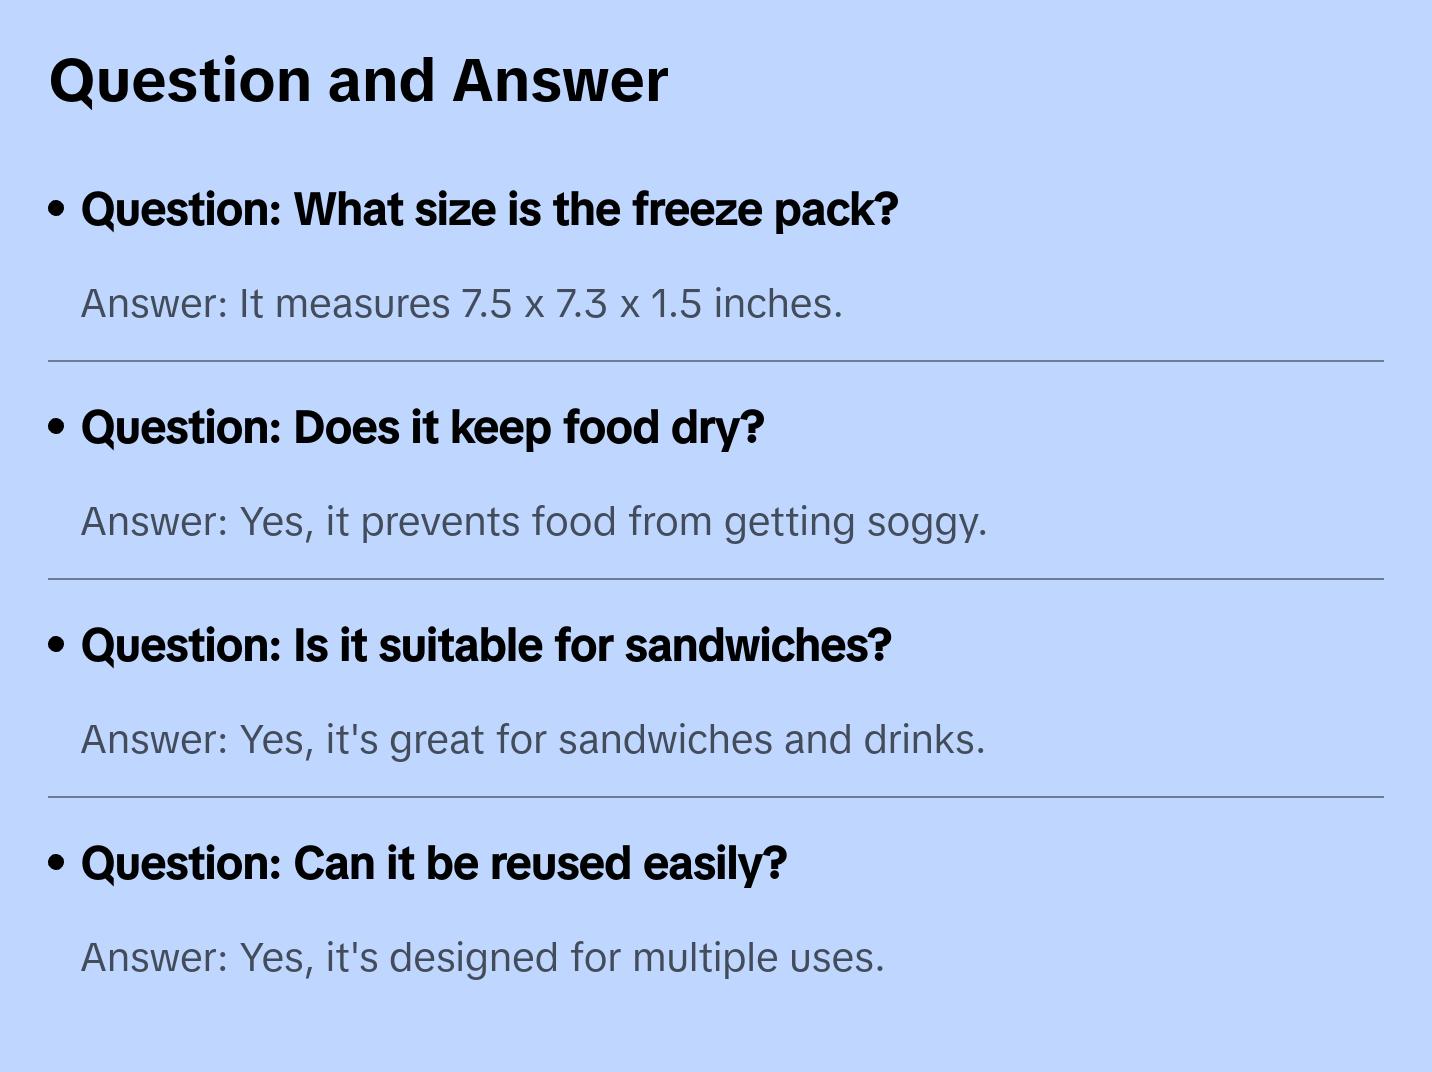1432x1072 pixels.
Task: Select the answer about preventing soggy food
Action: click(x=533, y=522)
